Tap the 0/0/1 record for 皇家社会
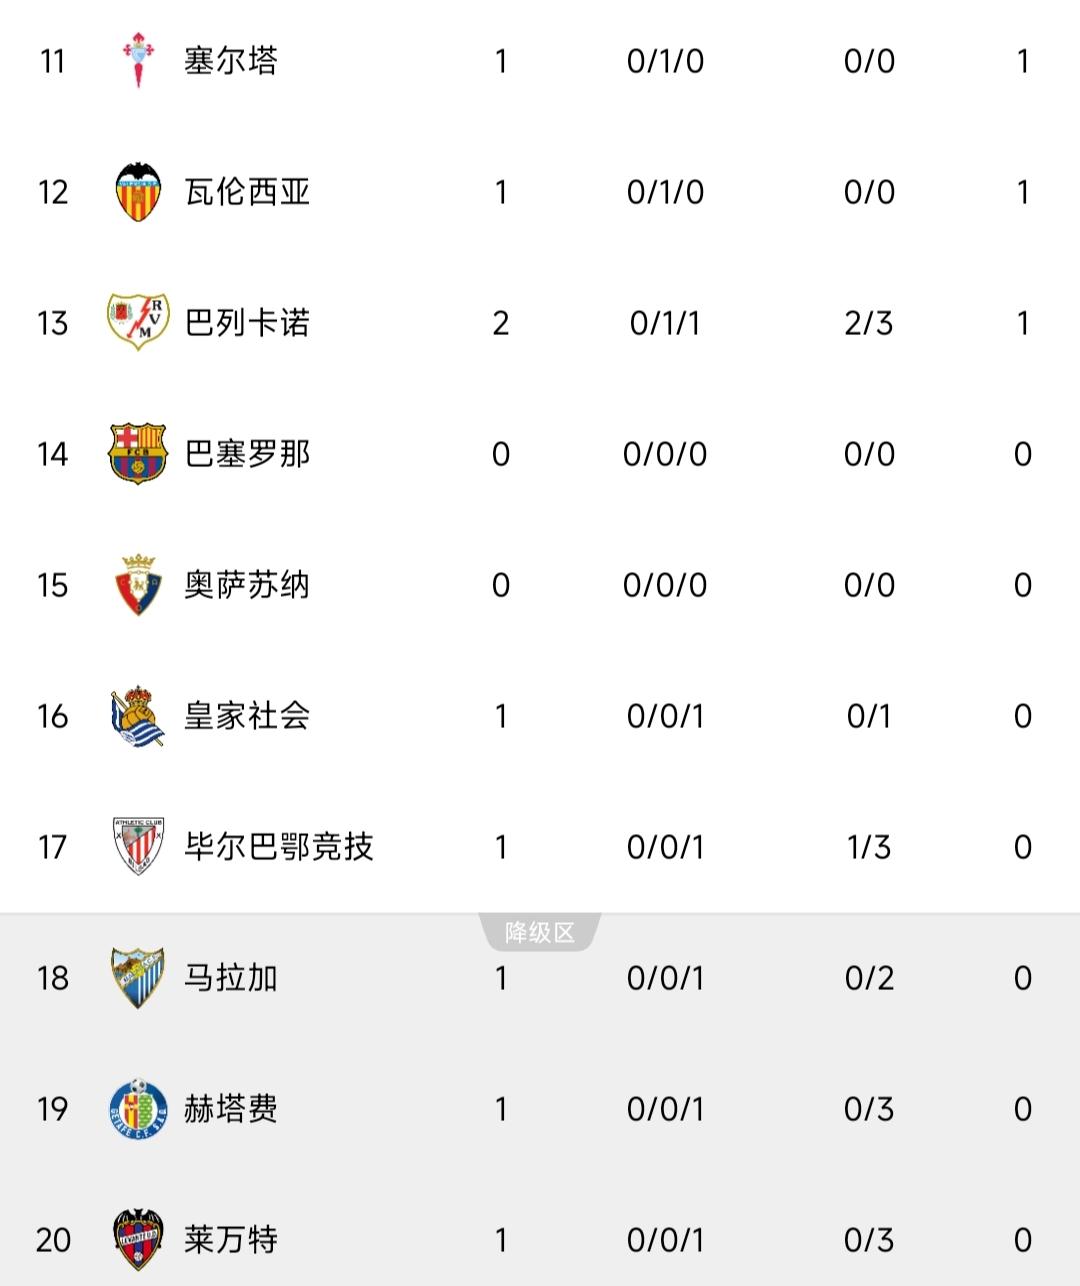This screenshot has width=1080, height=1286. click(x=665, y=716)
